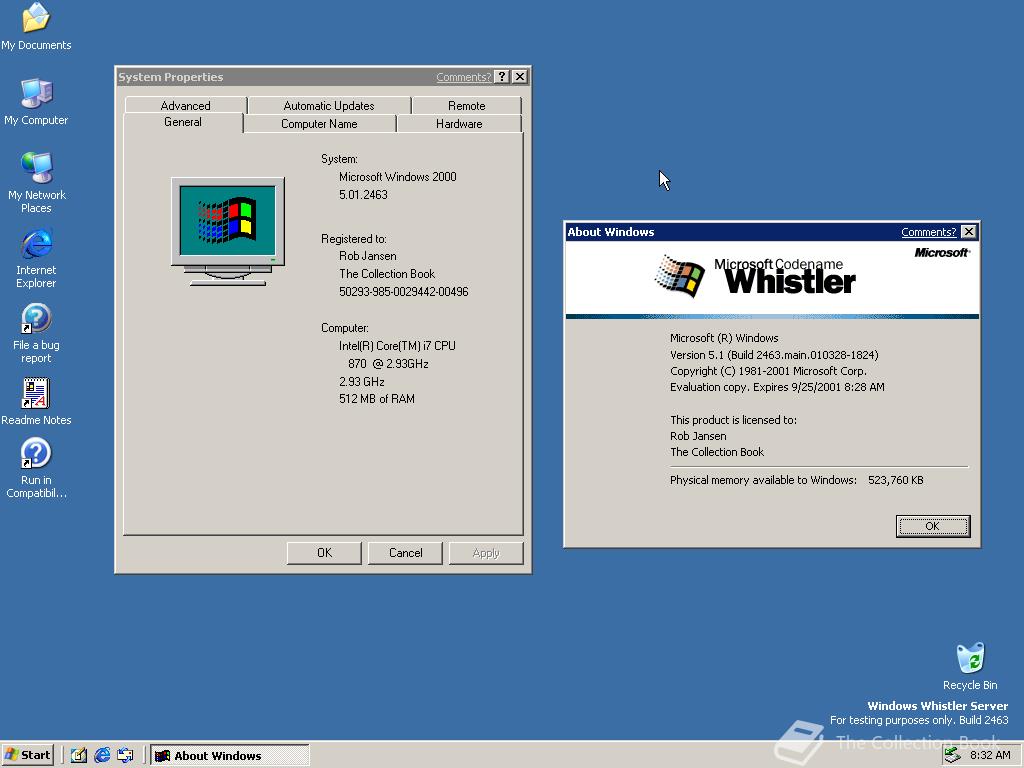
Task: Click Cancel in System Properties
Action: tap(405, 552)
